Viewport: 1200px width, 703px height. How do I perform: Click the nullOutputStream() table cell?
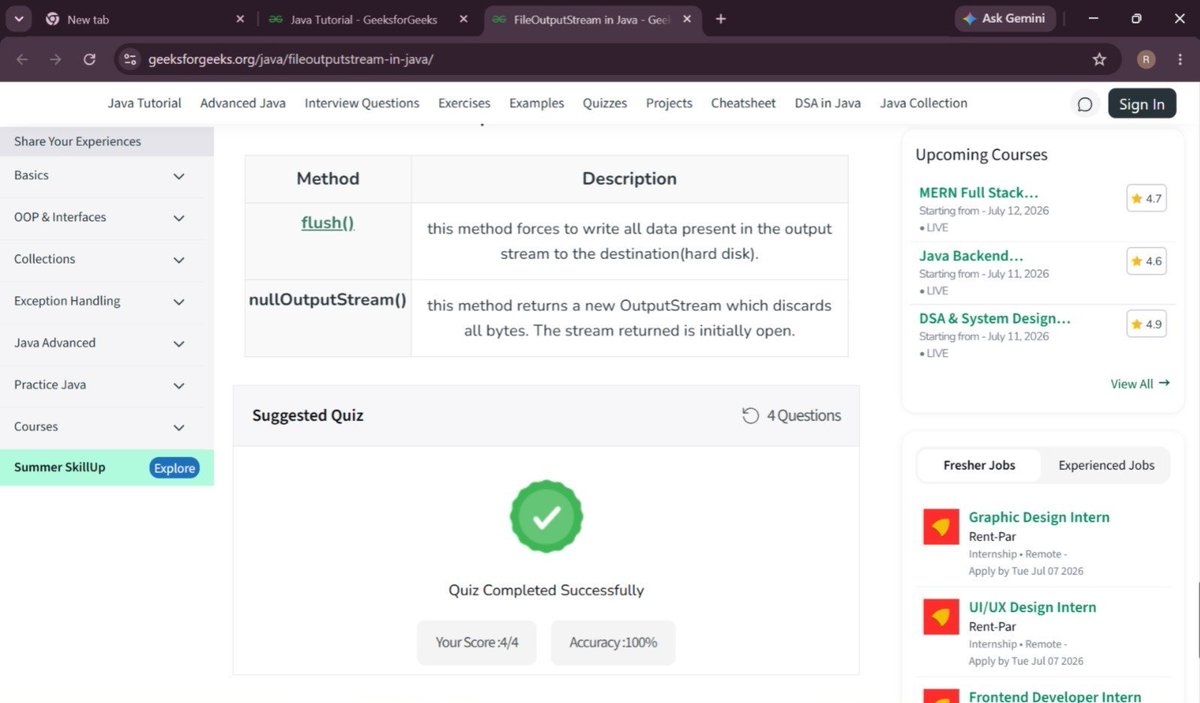[328, 318]
